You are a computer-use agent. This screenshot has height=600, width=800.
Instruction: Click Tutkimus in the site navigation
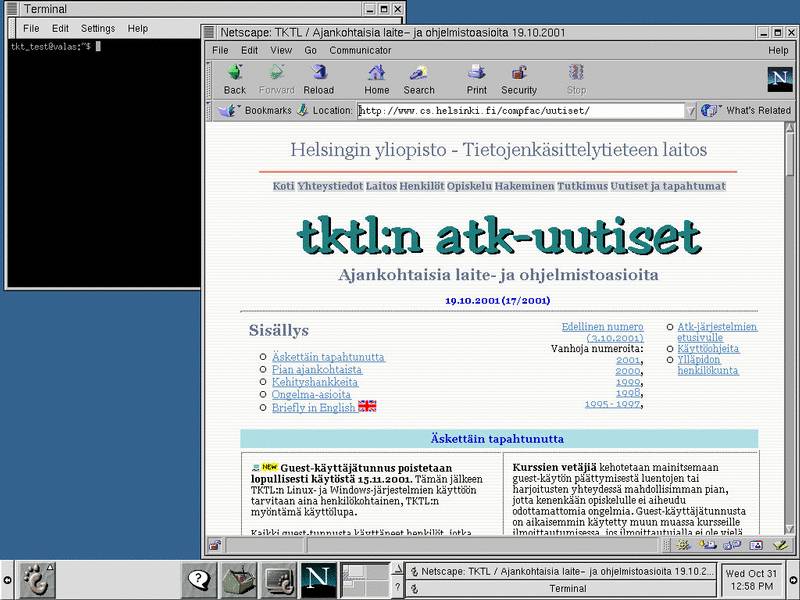pyautogui.click(x=582, y=186)
